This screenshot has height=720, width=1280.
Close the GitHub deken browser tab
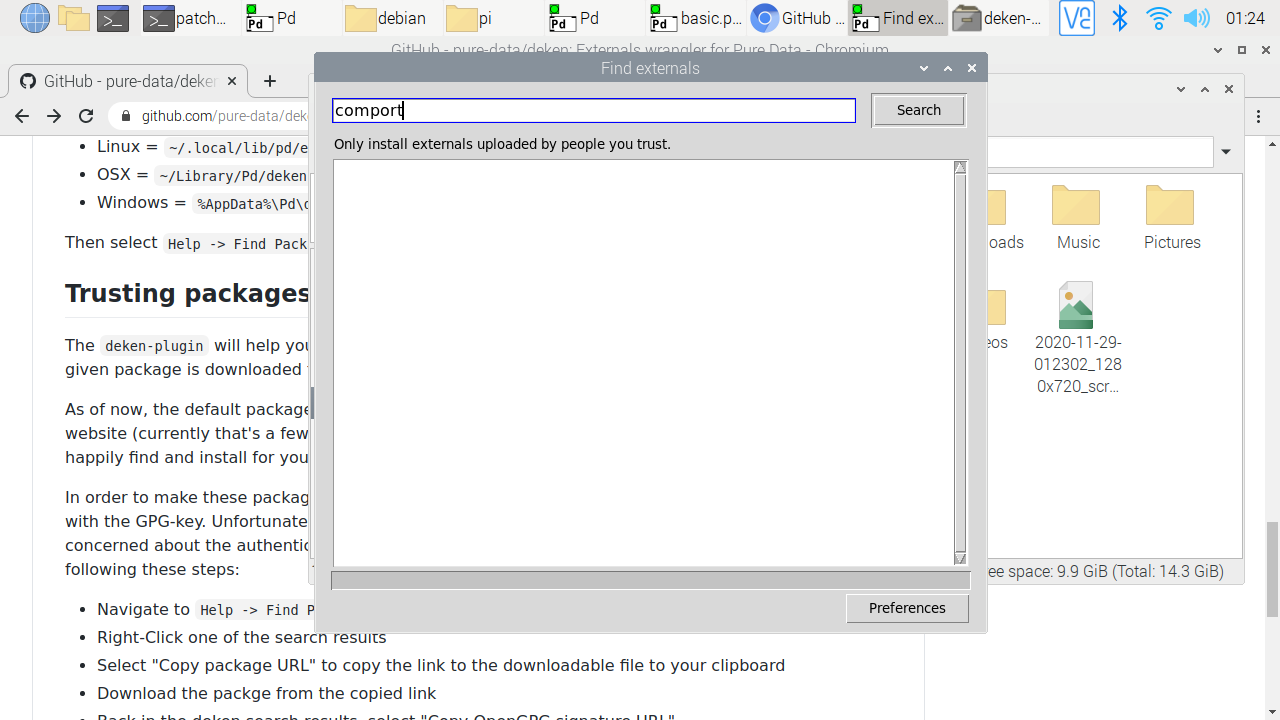coord(232,82)
